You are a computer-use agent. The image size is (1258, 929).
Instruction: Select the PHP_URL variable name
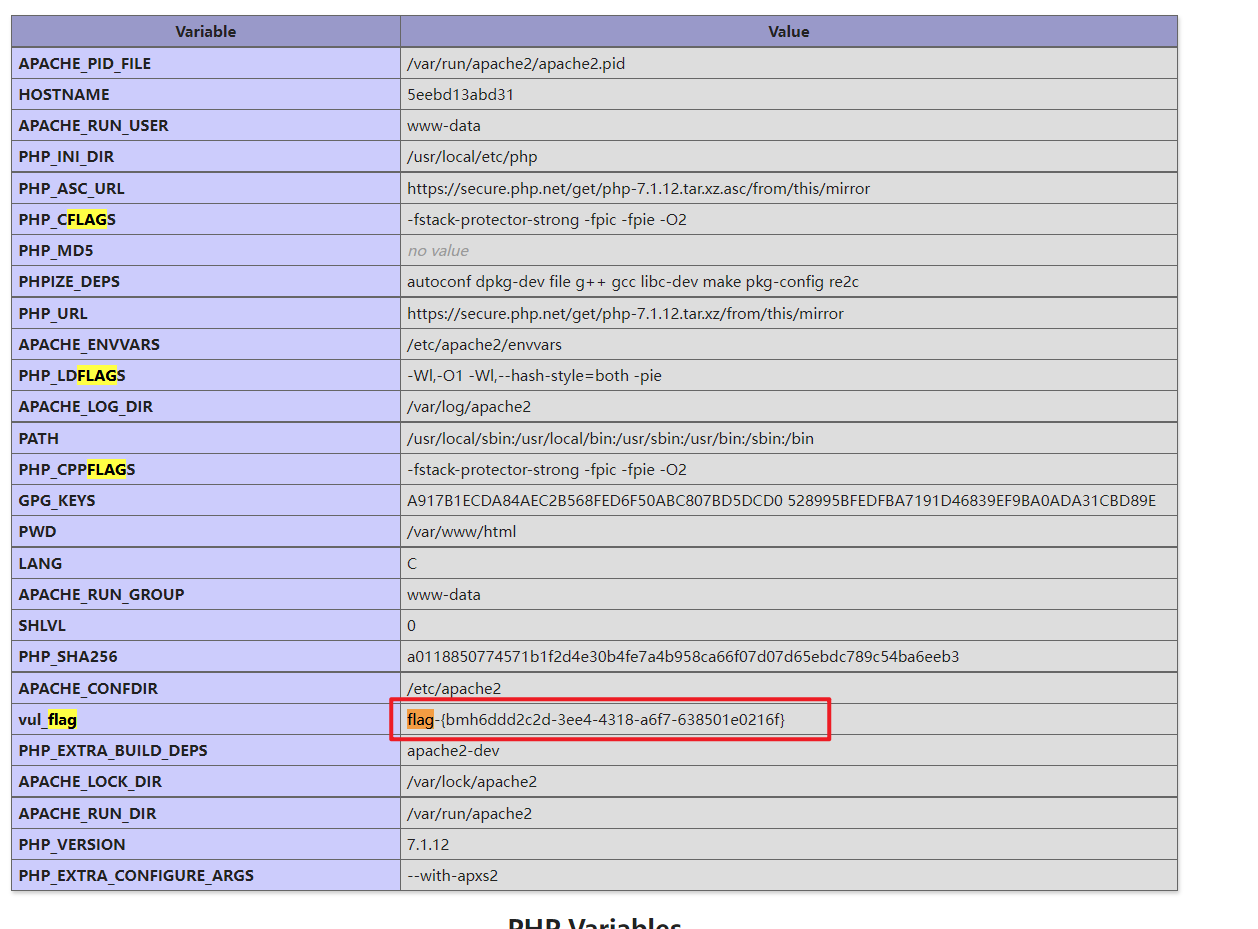(54, 313)
